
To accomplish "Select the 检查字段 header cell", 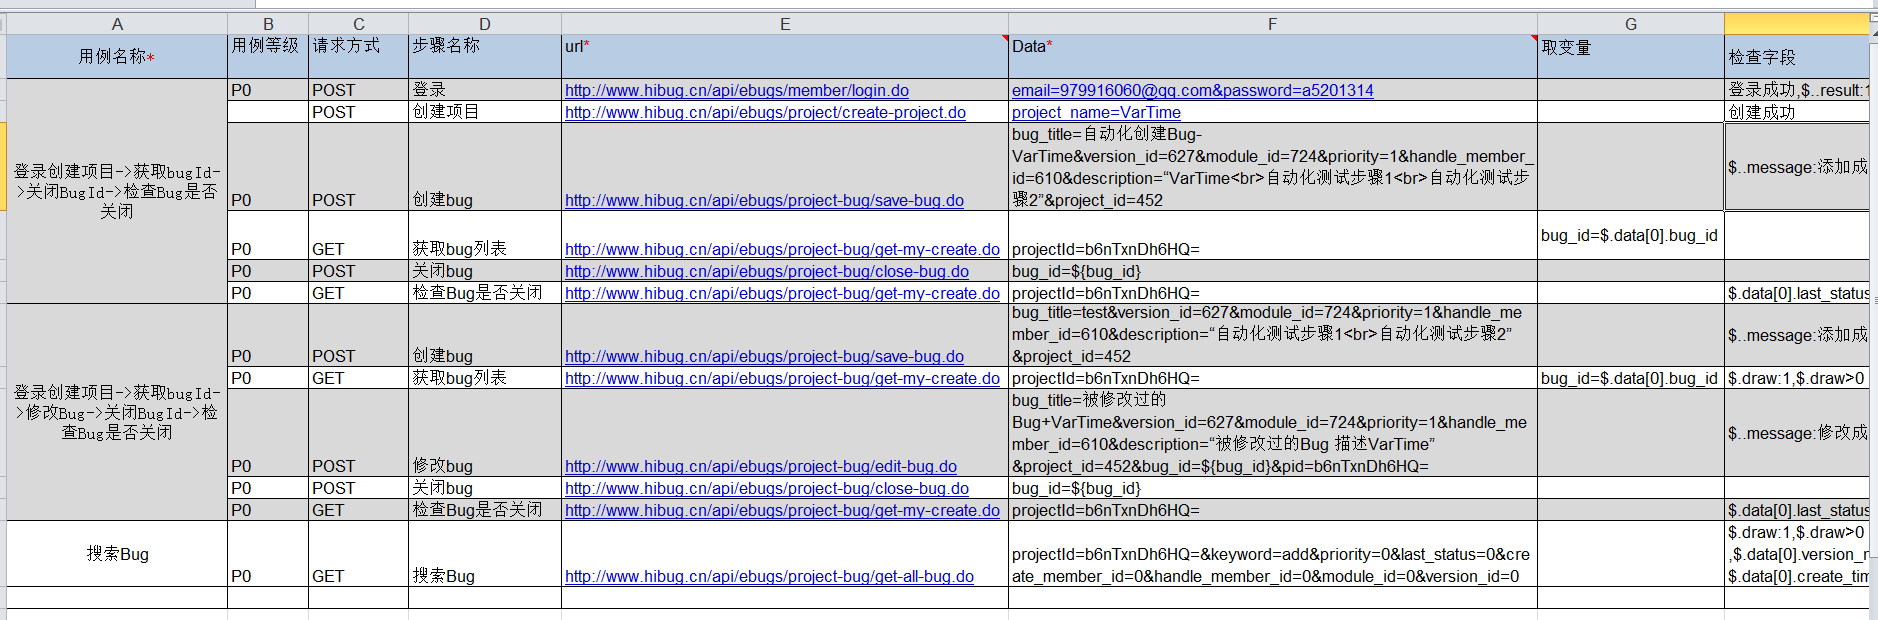I will click(1796, 57).
